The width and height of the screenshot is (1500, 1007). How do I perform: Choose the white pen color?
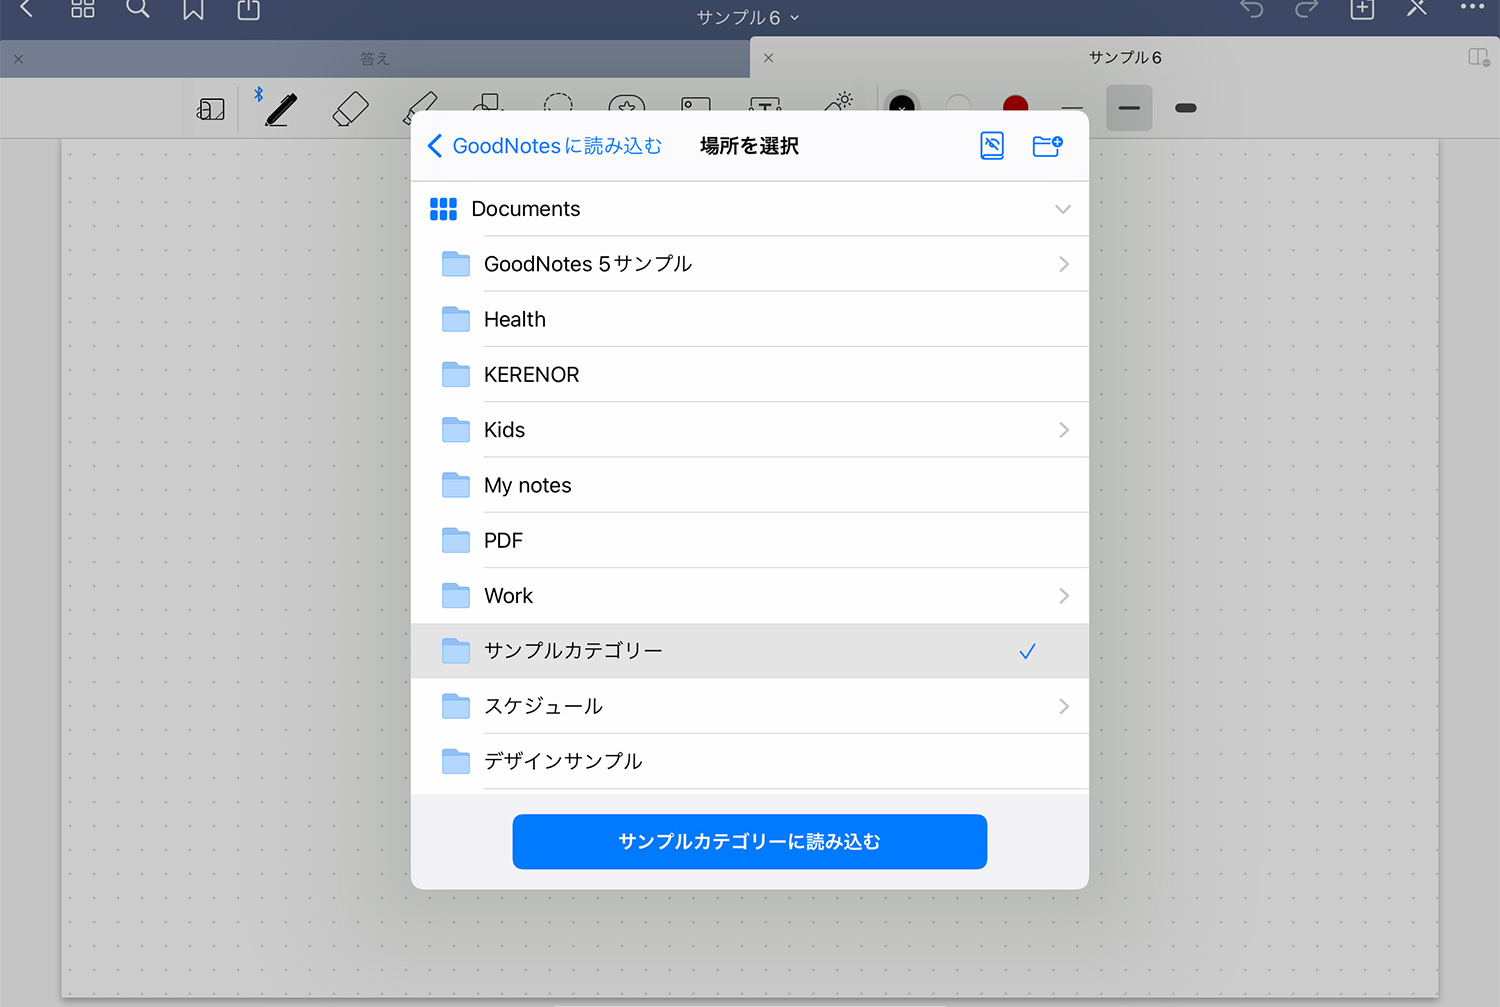coord(958,103)
